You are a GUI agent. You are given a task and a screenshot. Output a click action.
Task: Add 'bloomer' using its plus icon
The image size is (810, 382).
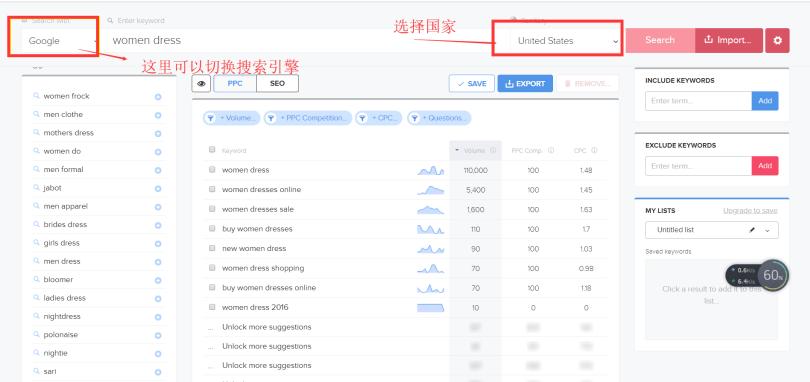click(158, 280)
